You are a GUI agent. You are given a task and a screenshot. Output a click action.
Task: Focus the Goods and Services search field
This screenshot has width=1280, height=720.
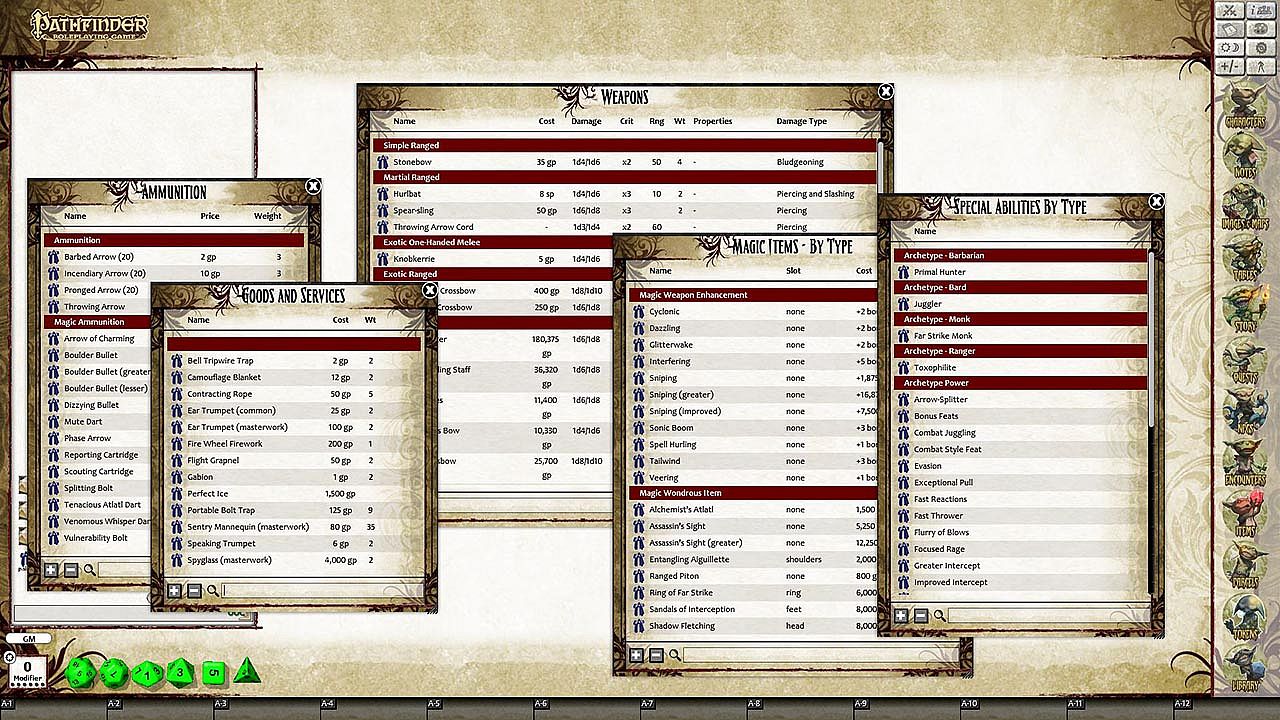point(320,591)
